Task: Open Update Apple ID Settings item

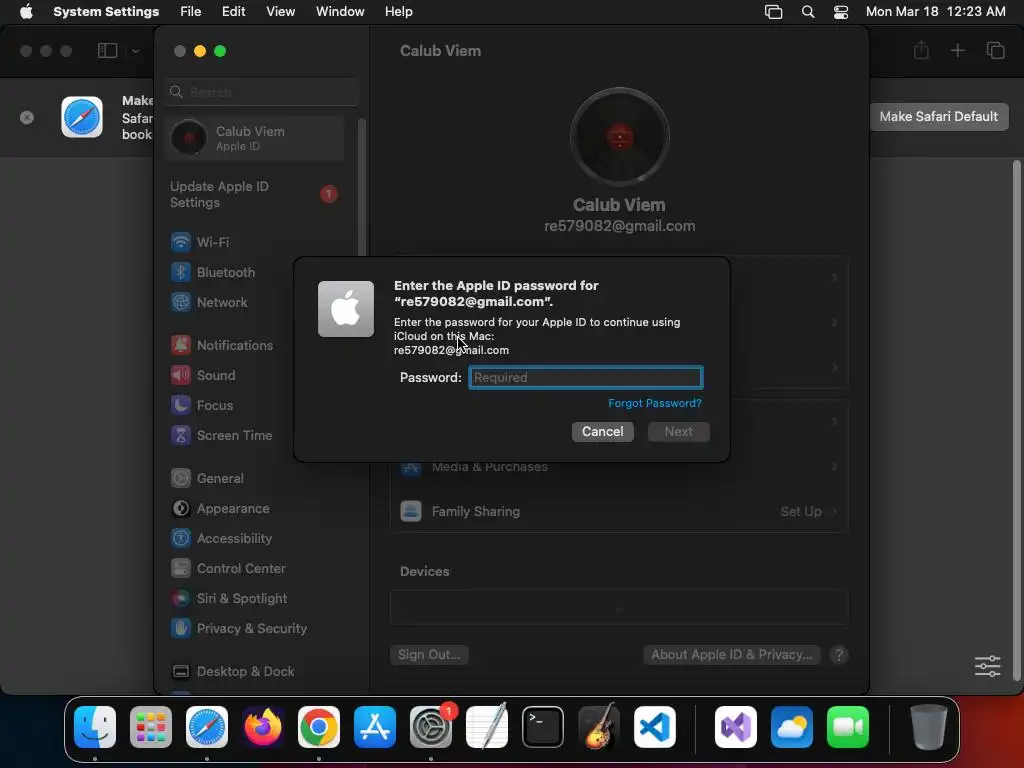Action: tap(255, 194)
